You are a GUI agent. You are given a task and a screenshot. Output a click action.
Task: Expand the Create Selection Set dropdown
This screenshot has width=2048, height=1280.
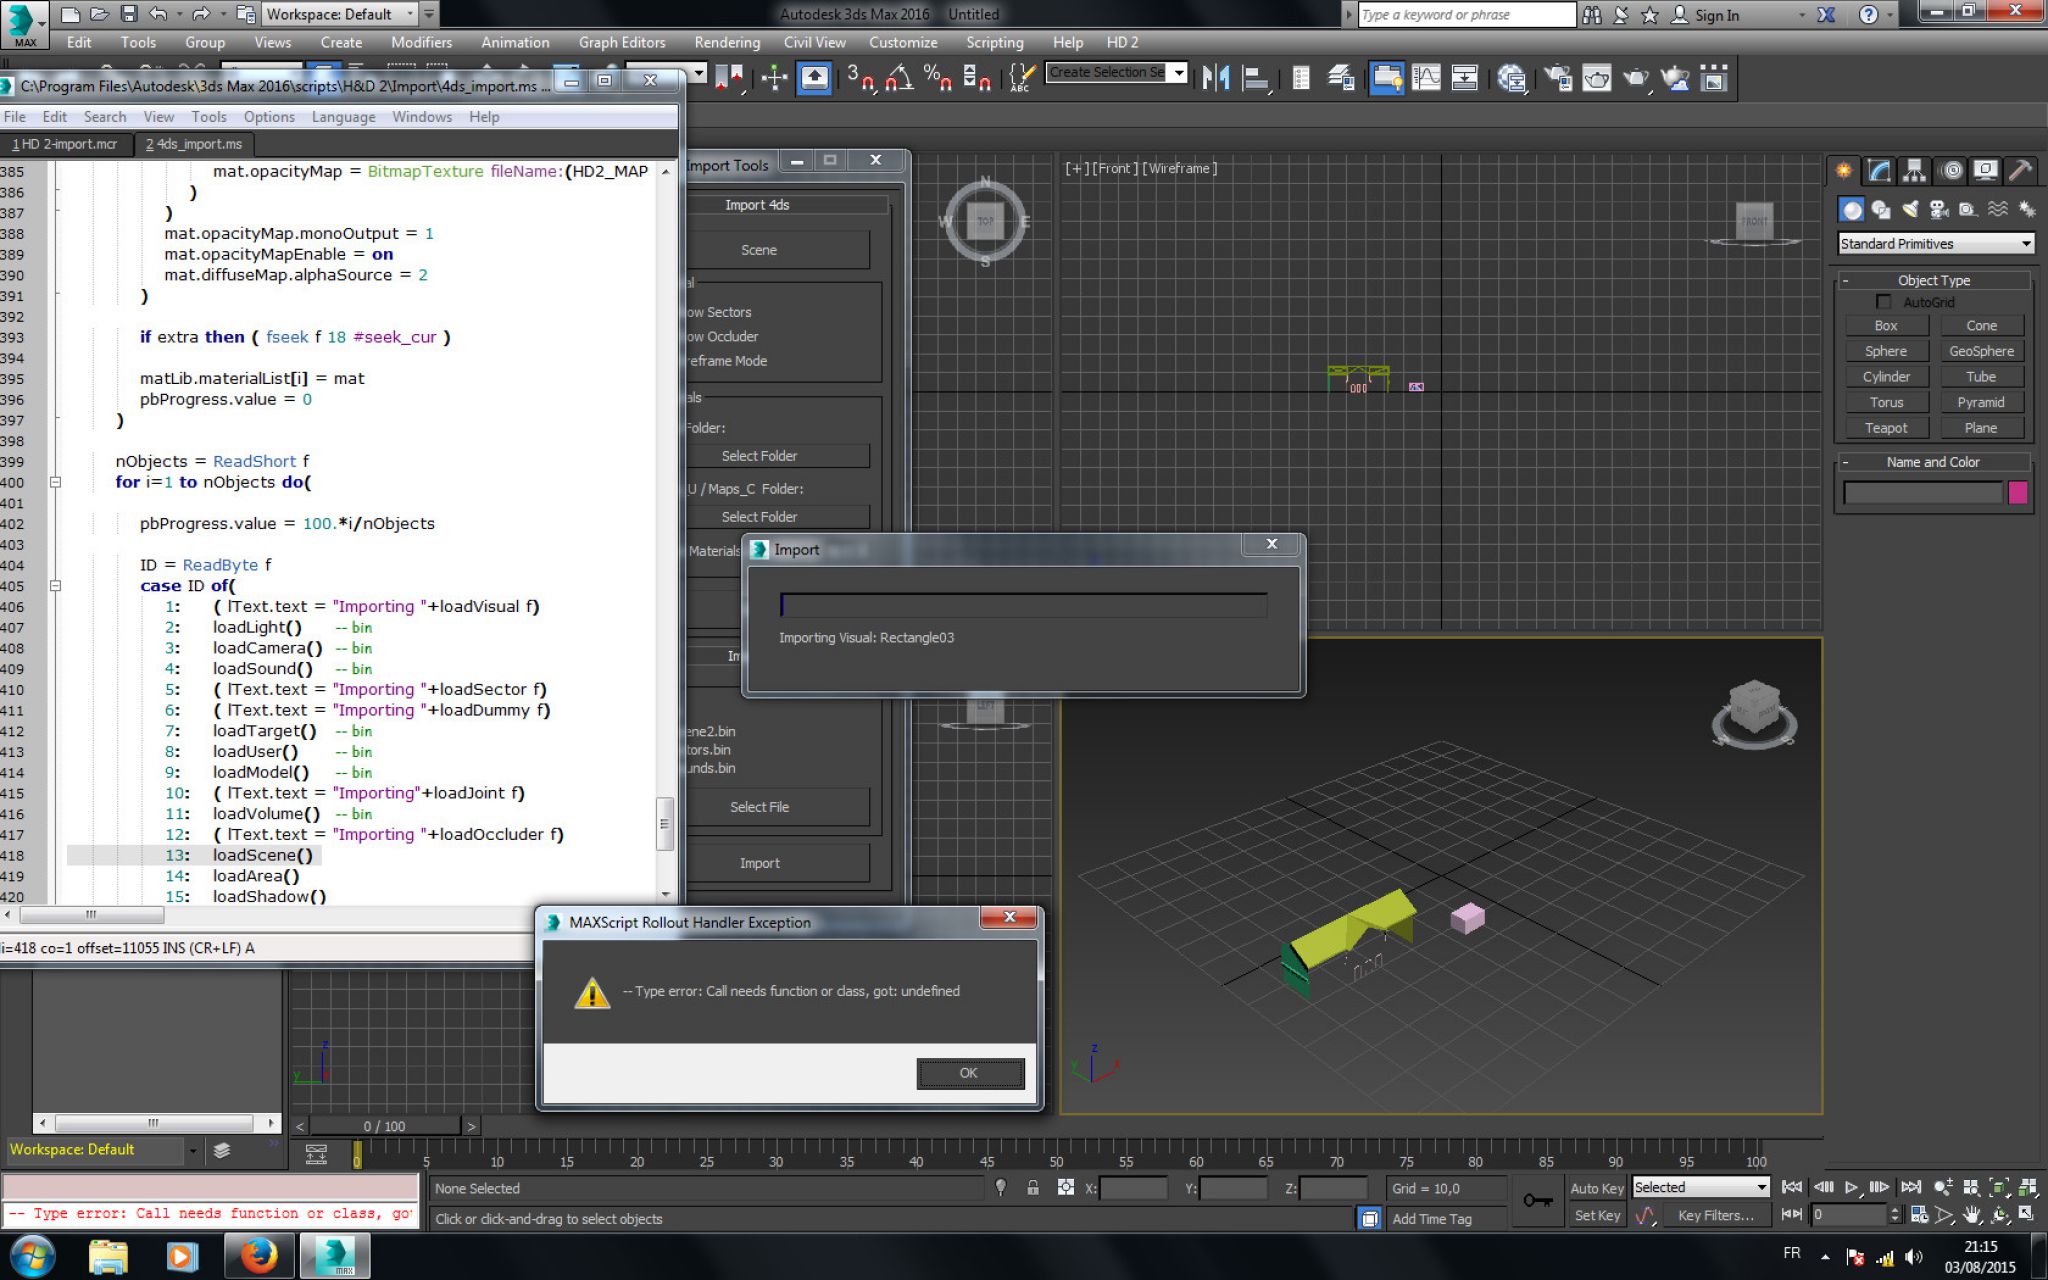(1179, 72)
